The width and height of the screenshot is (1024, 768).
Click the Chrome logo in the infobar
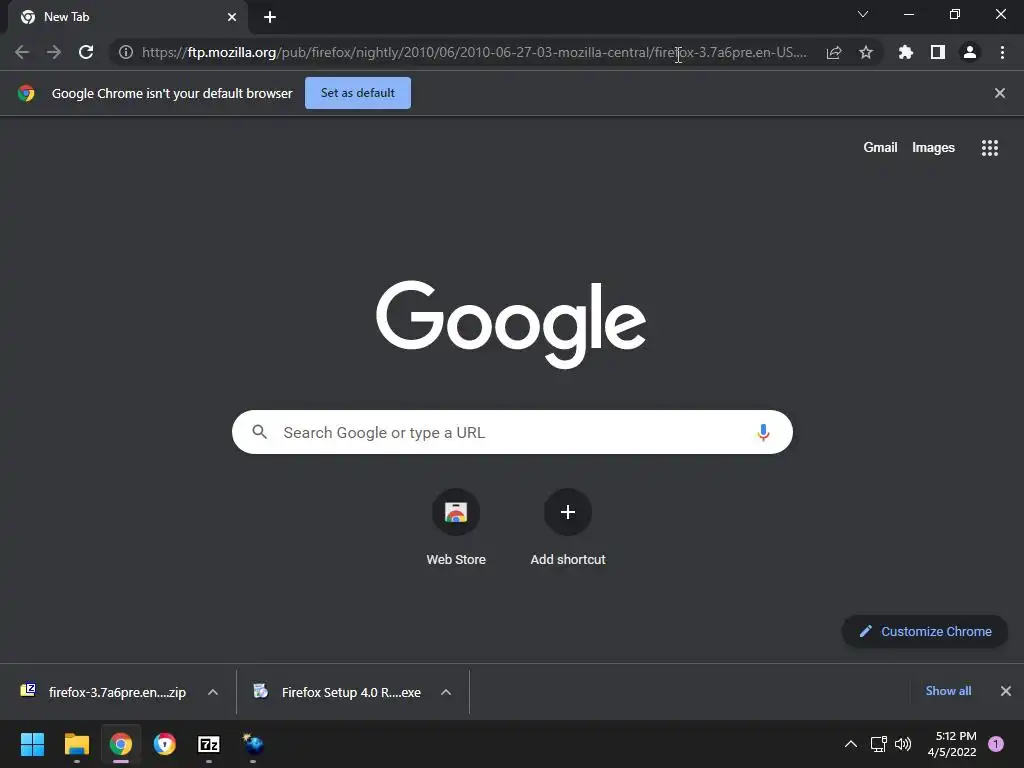(26, 93)
